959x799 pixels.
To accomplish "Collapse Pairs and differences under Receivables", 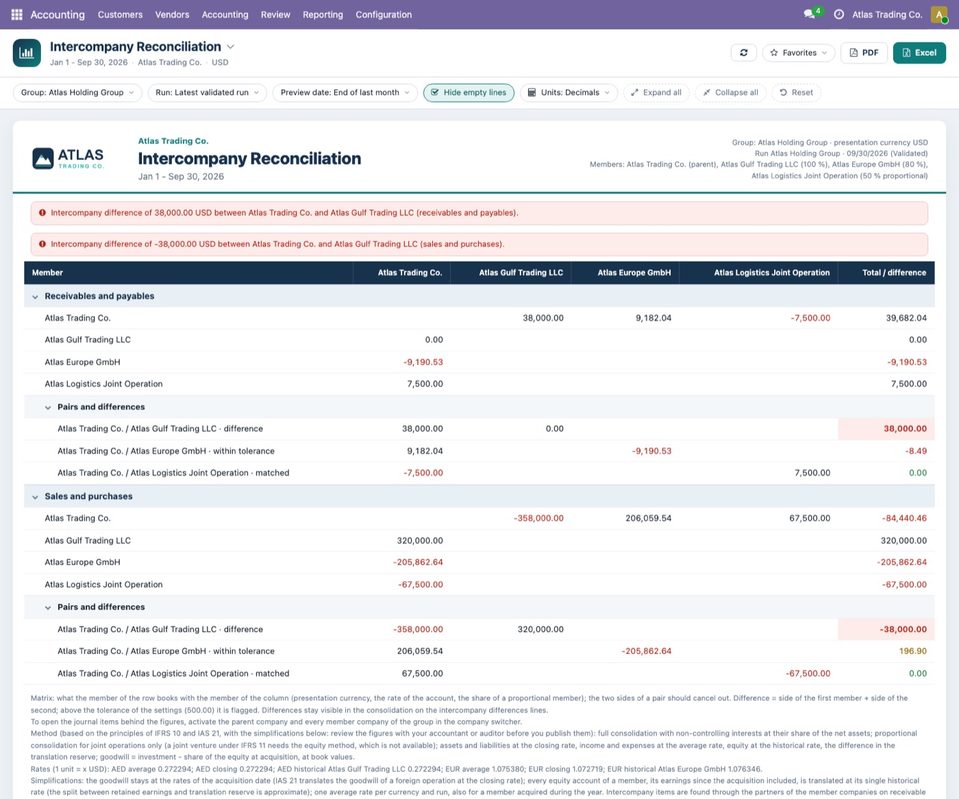I will (48, 407).
